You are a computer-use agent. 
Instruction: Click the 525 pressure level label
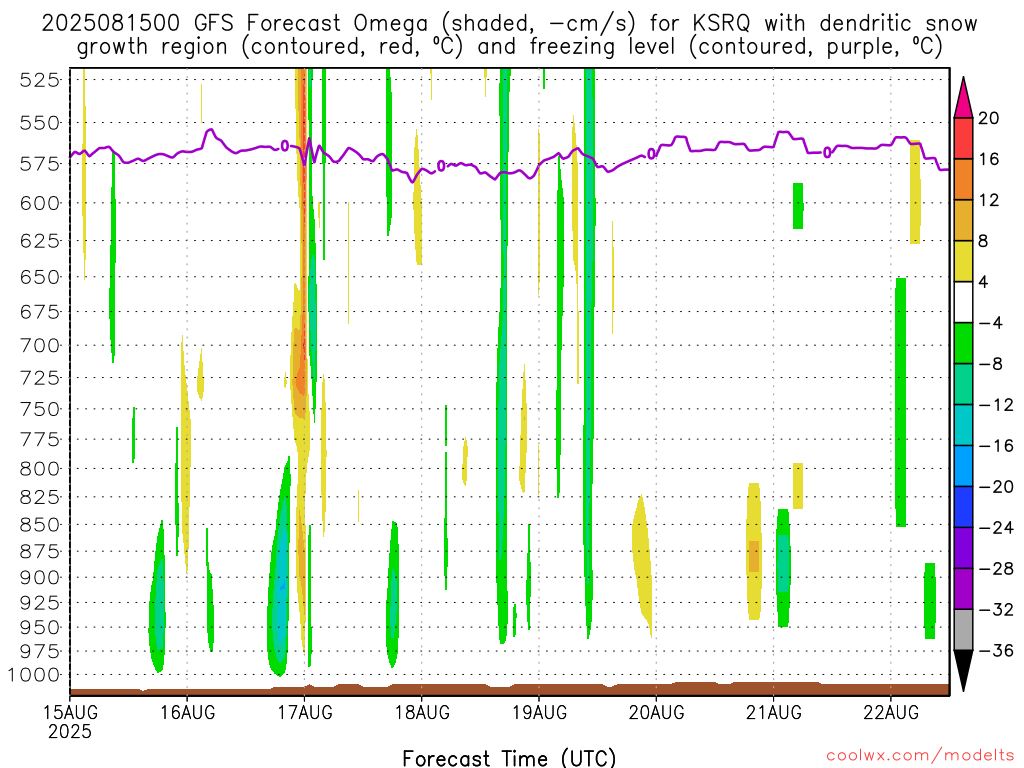point(40,80)
